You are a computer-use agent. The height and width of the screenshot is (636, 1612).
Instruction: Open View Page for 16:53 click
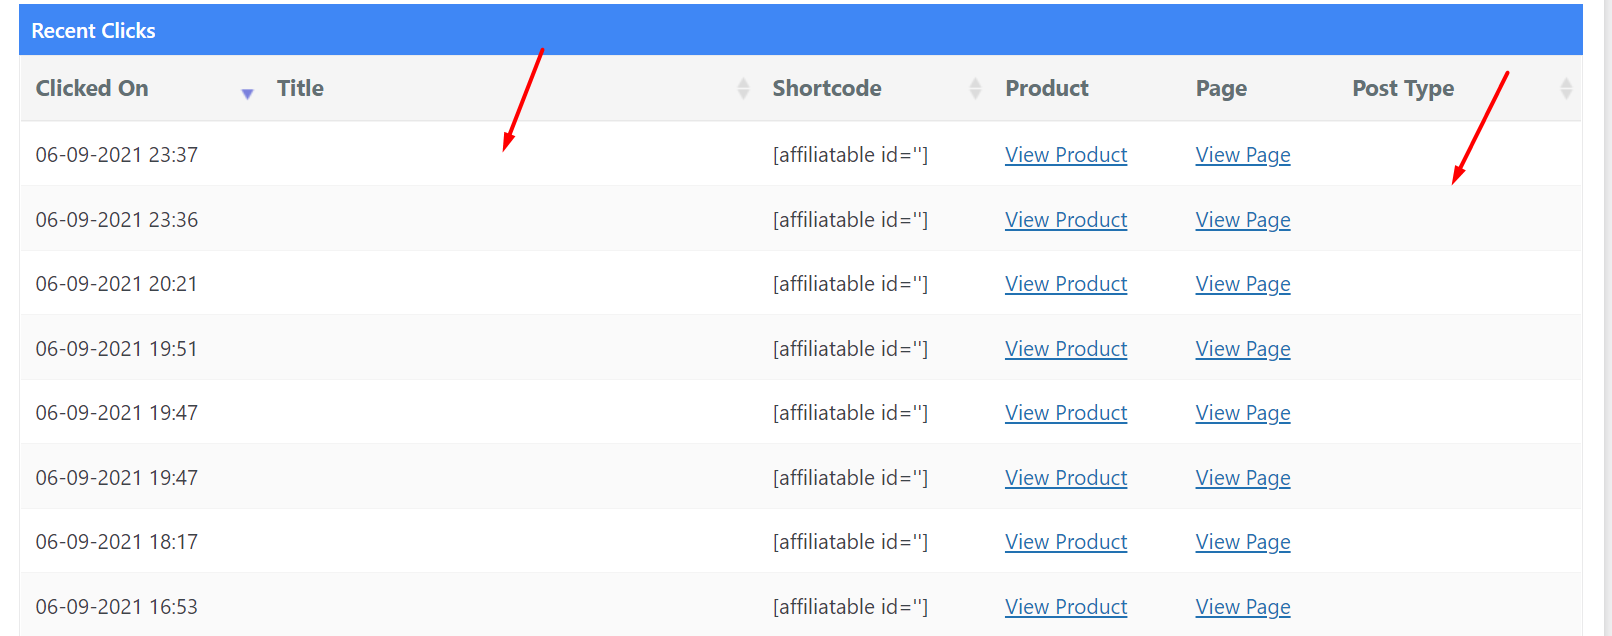coord(1243,607)
